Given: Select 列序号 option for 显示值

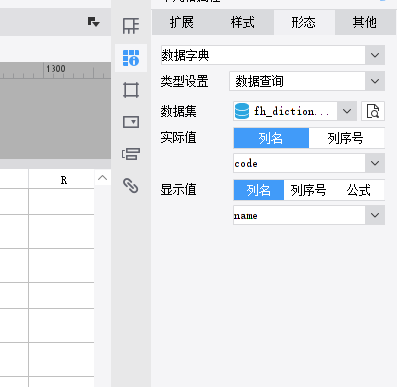Looking at the screenshot, I should (x=308, y=190).
